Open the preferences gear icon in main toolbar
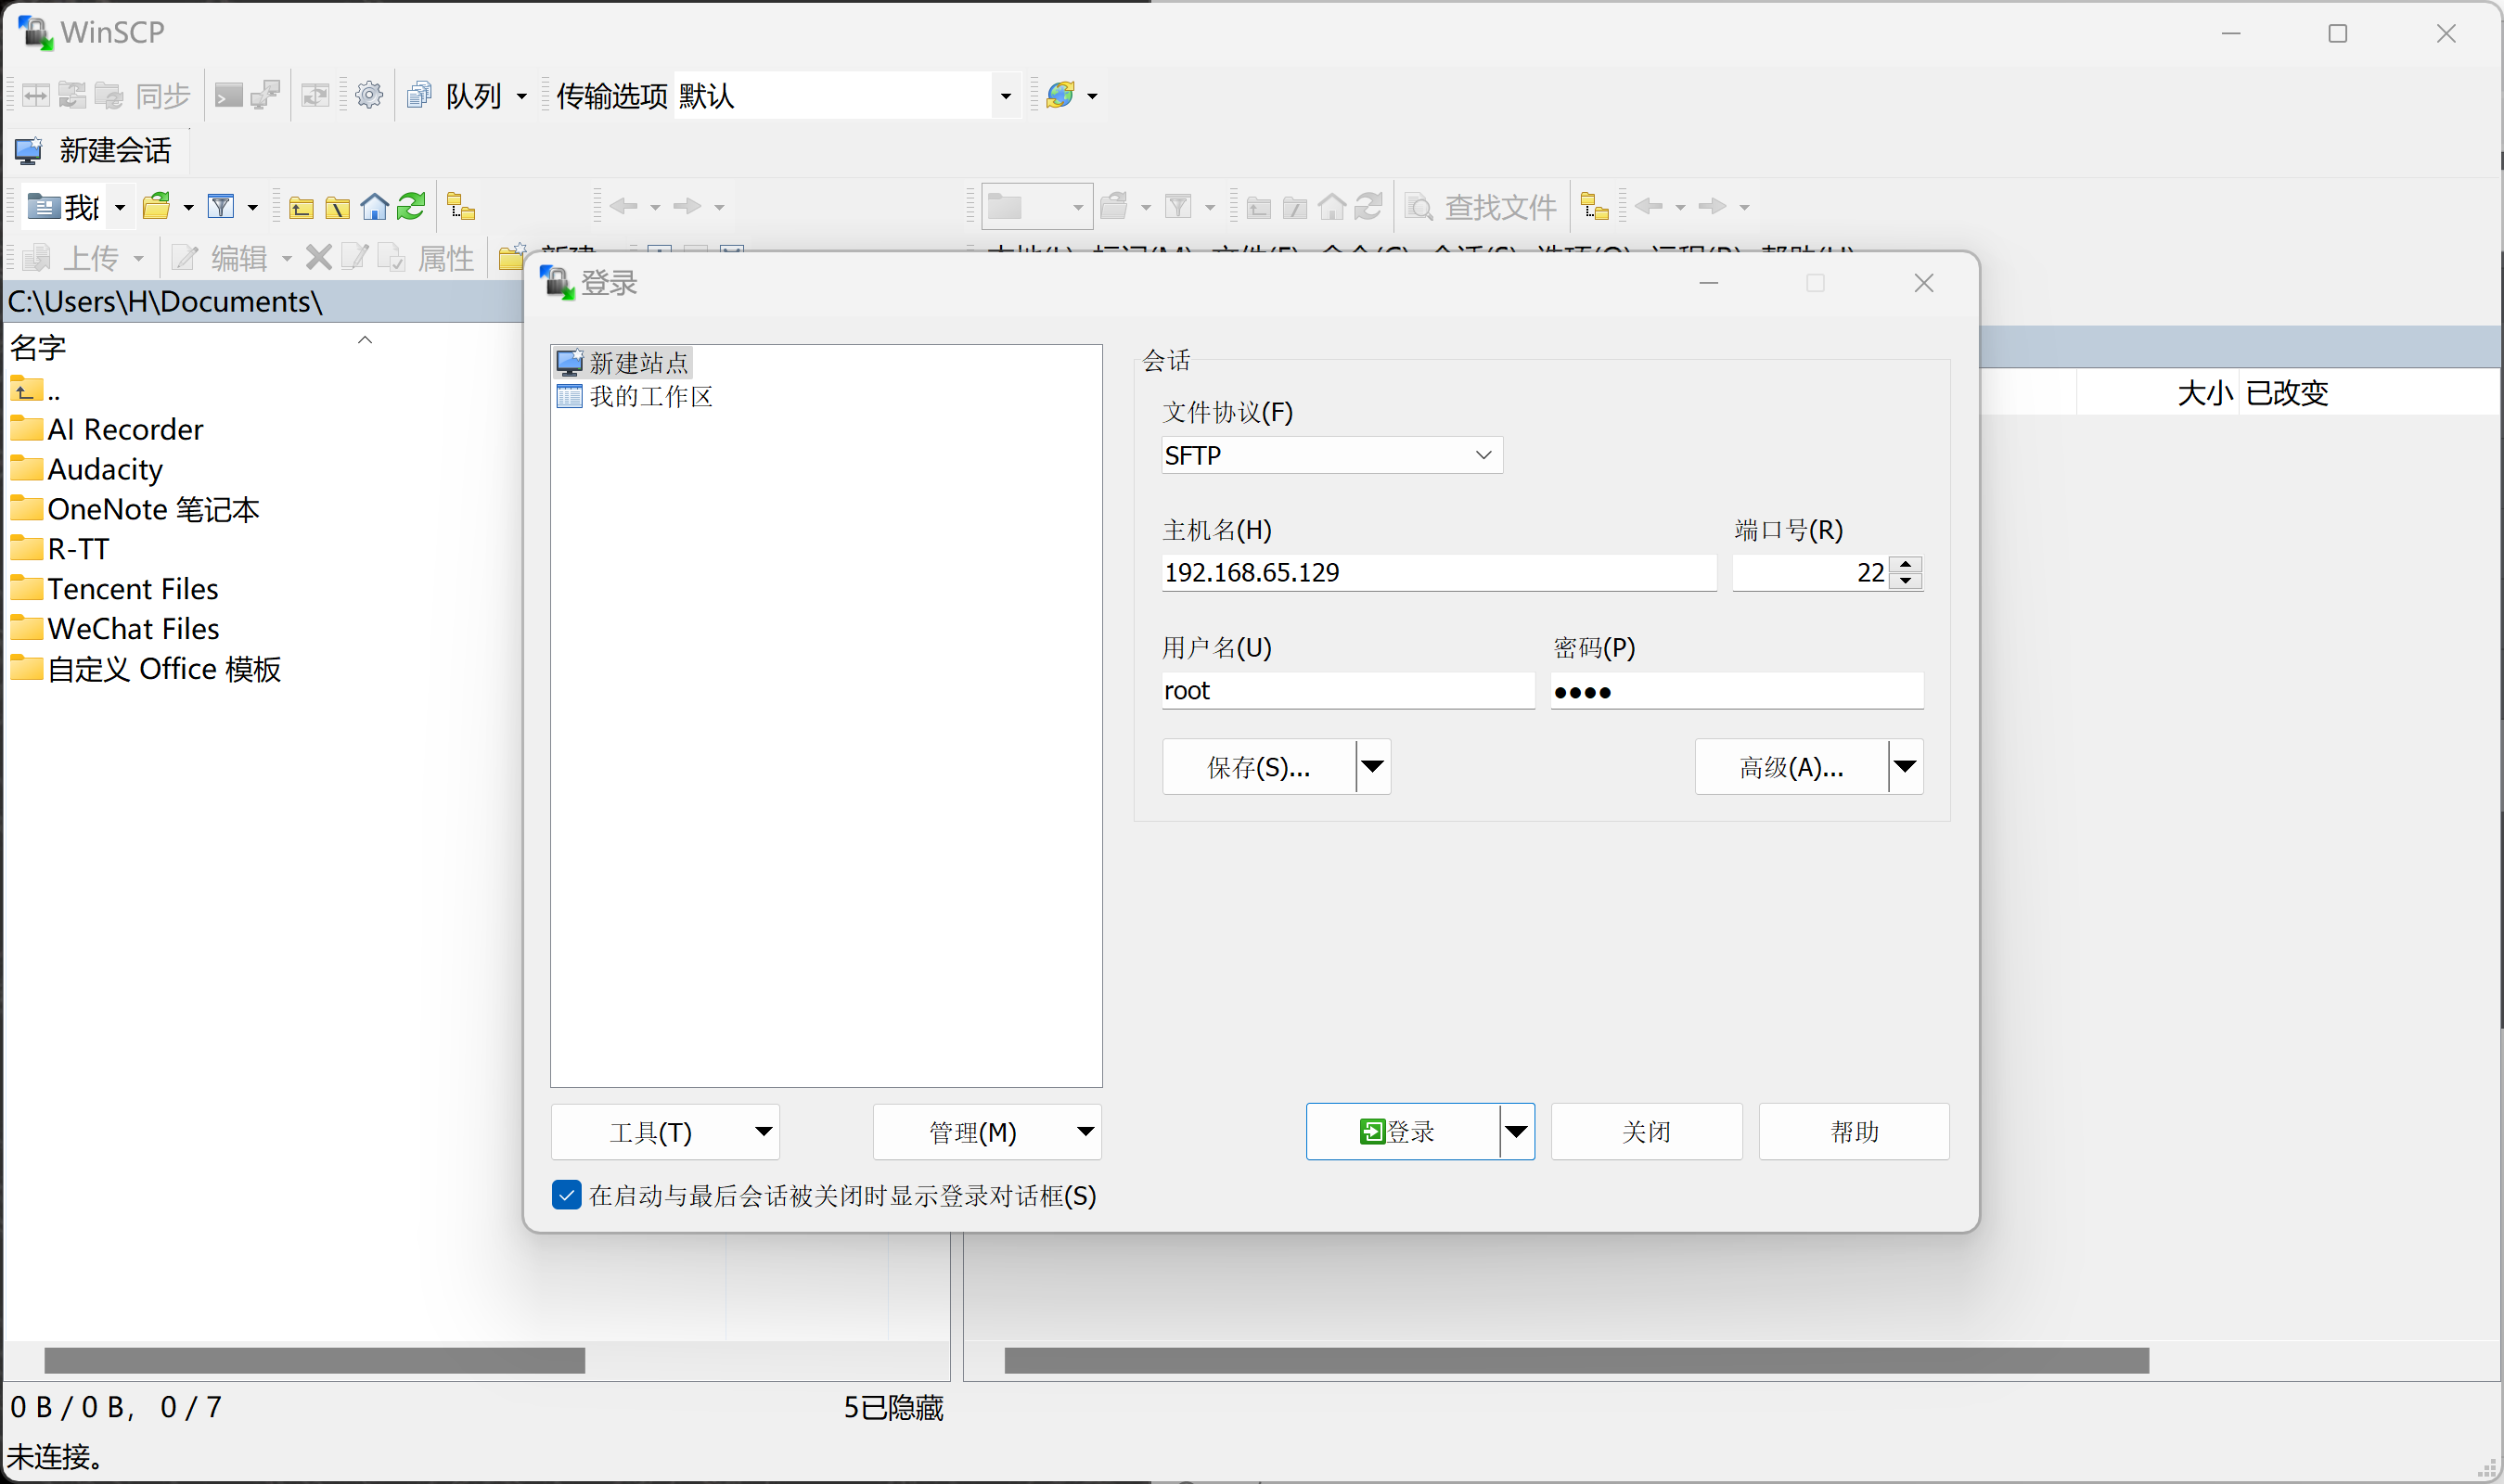Screen dimensions: 2504x1484 coord(369,95)
